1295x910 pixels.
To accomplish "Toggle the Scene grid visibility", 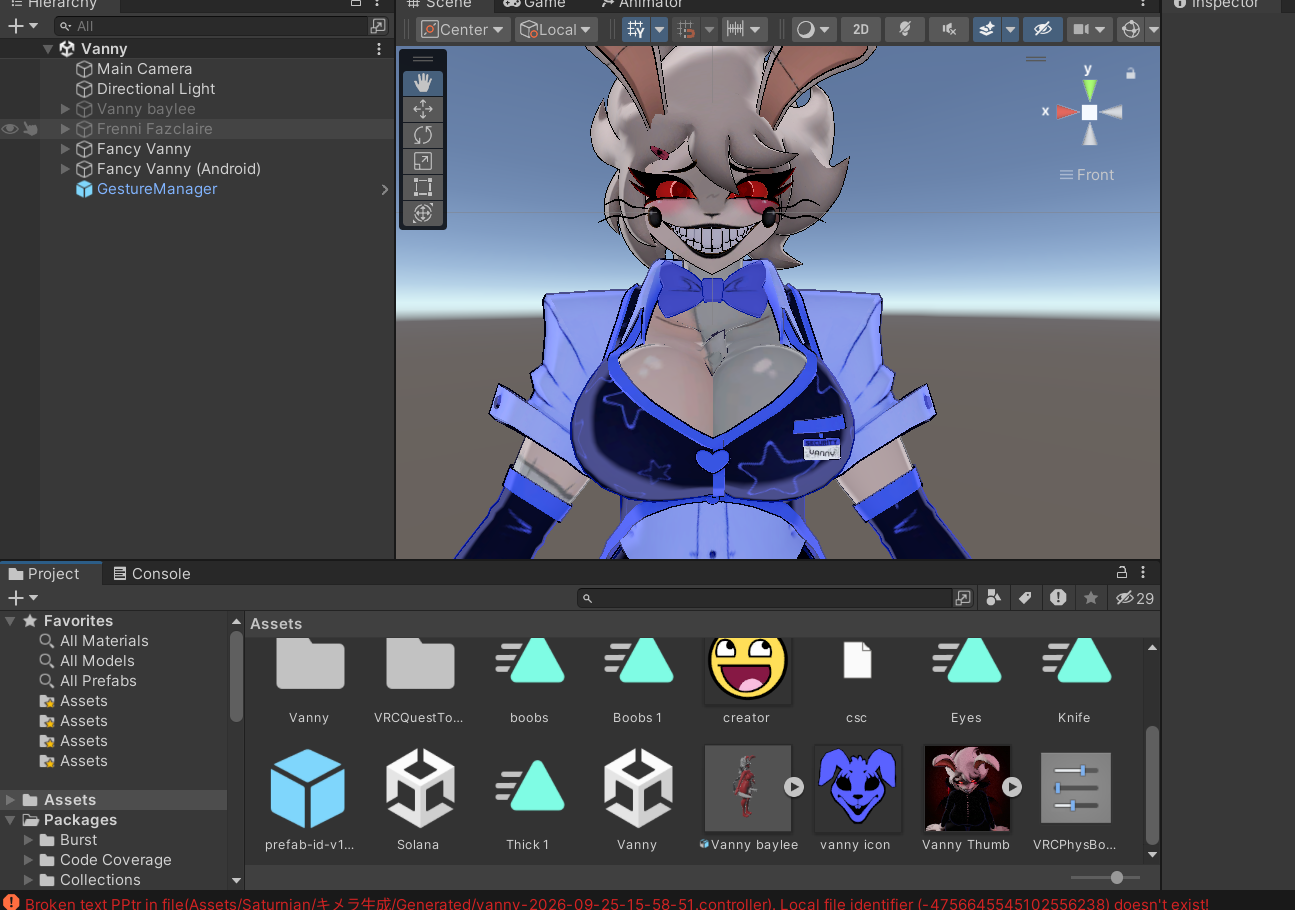I will (635, 30).
